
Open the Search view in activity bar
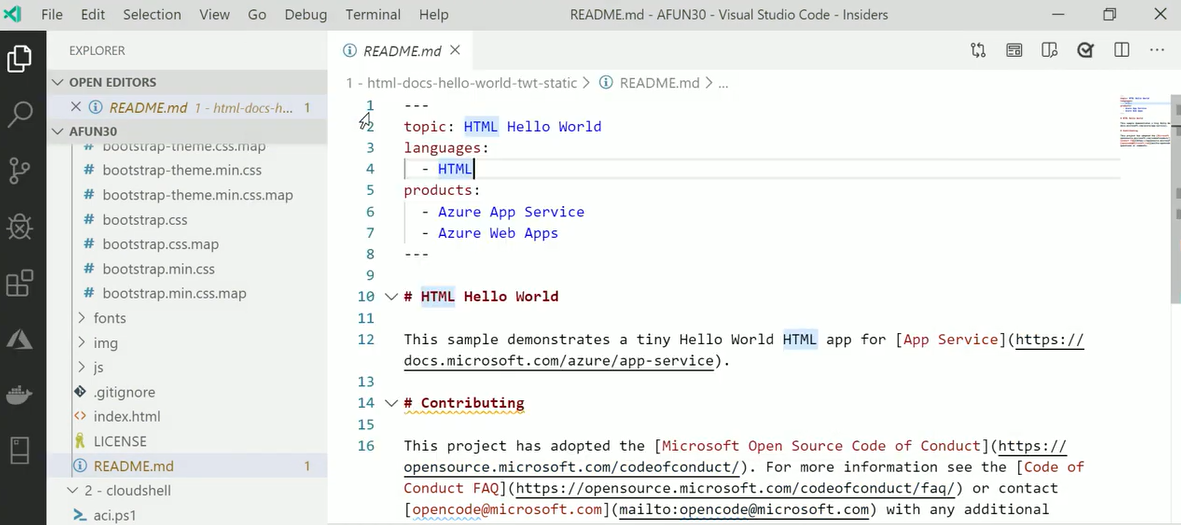[20, 114]
